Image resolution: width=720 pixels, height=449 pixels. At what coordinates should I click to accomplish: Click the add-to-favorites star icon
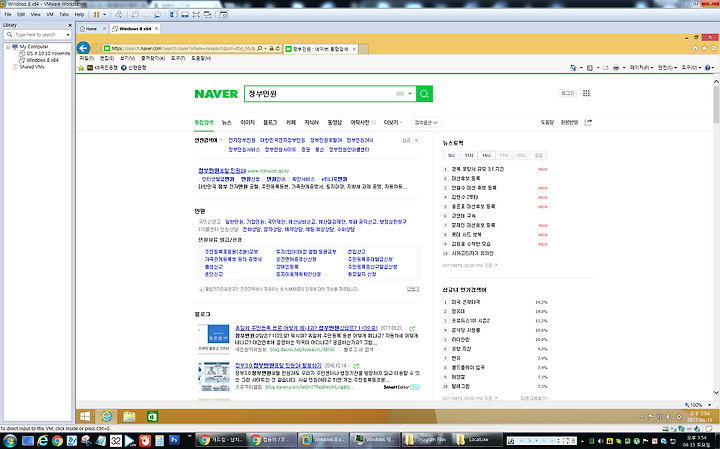81,68
